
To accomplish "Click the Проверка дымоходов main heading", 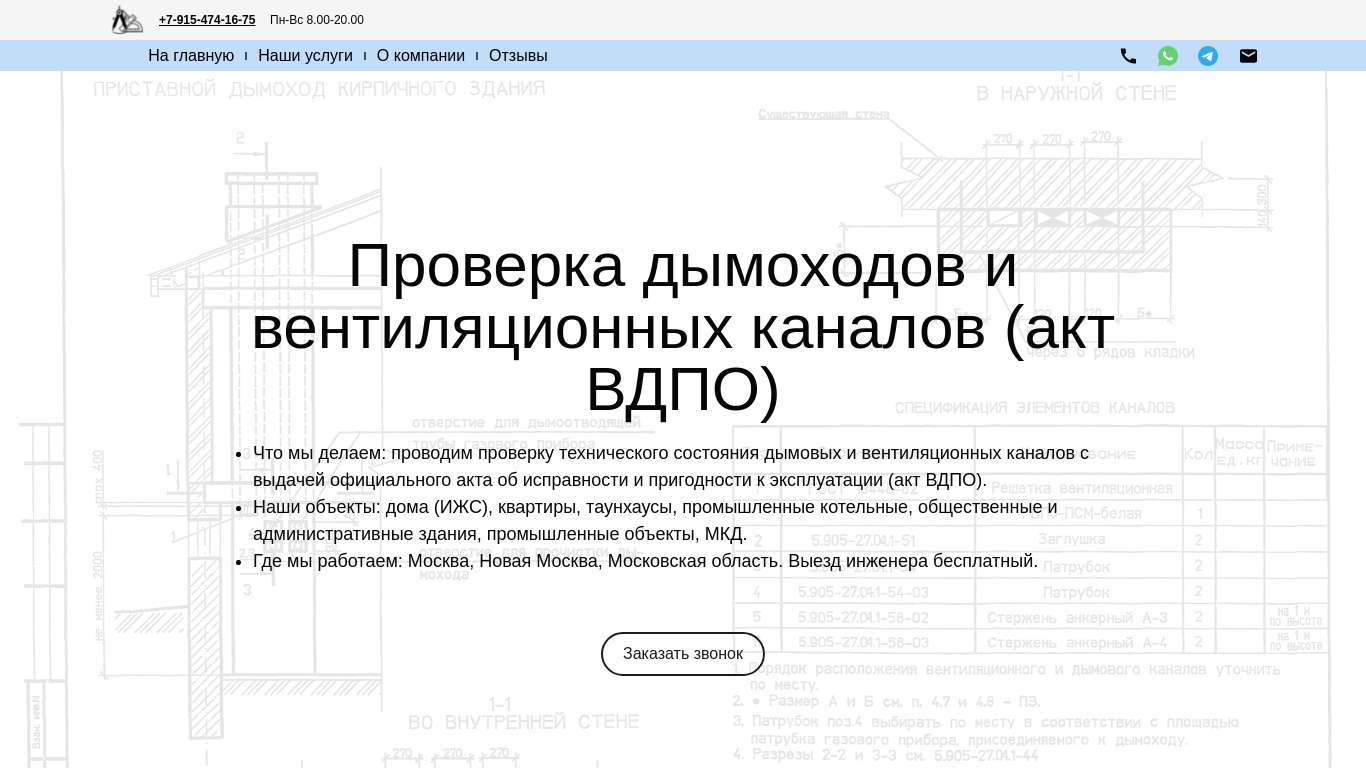I will tap(682, 327).
